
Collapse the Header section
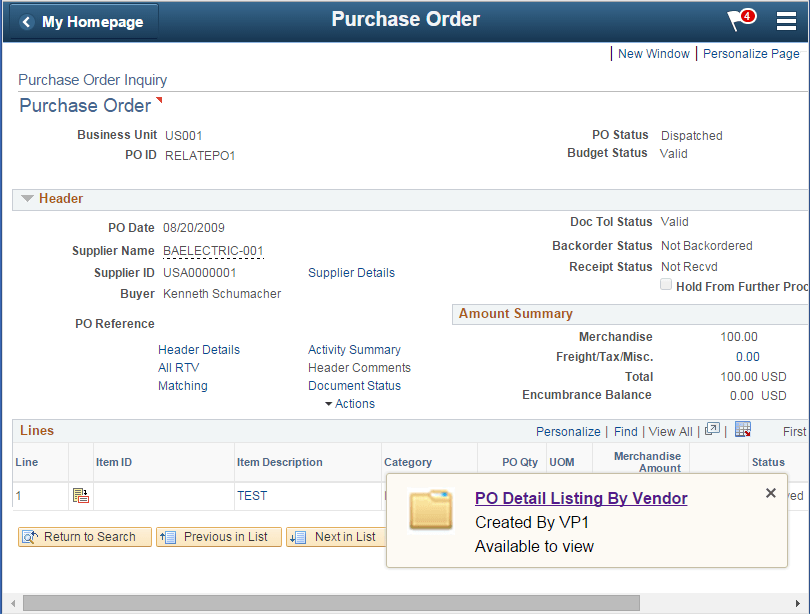pyautogui.click(x=27, y=198)
